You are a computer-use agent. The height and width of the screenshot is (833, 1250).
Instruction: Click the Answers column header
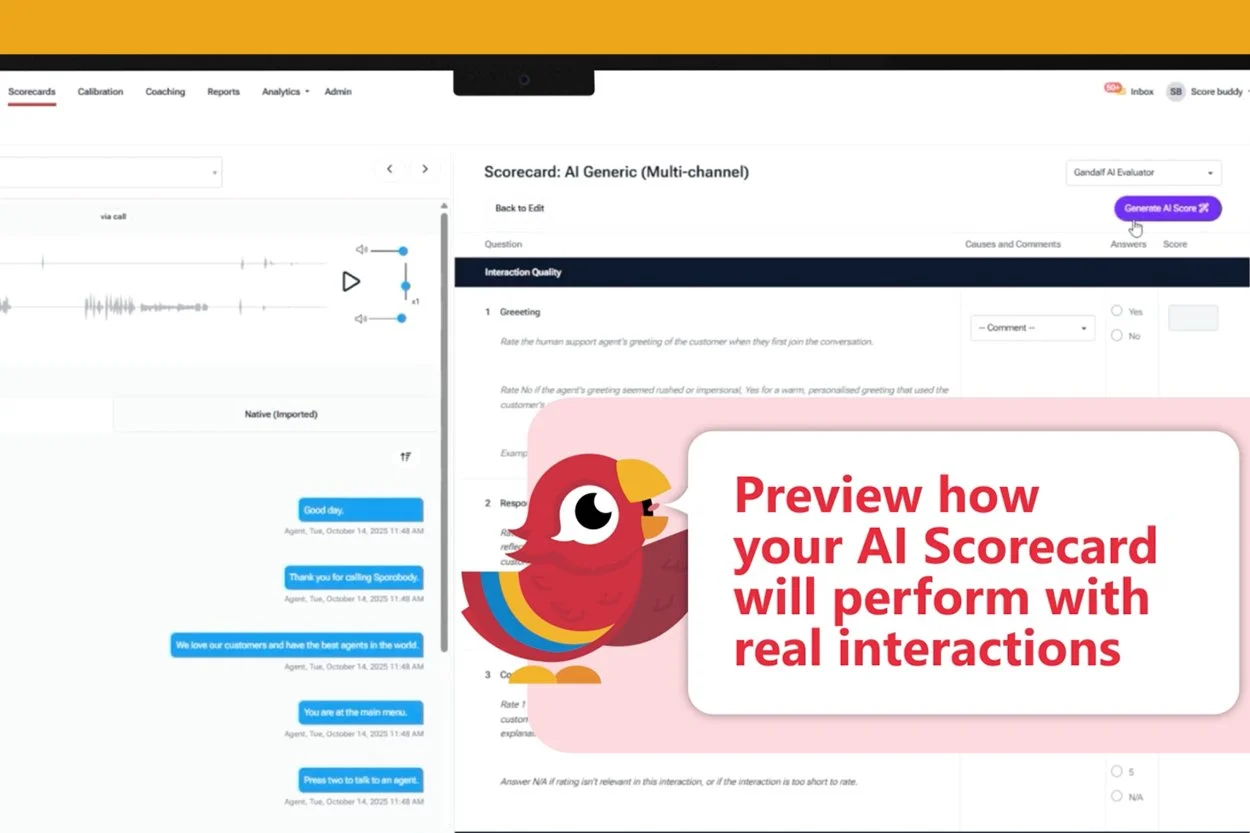[x=1128, y=244]
